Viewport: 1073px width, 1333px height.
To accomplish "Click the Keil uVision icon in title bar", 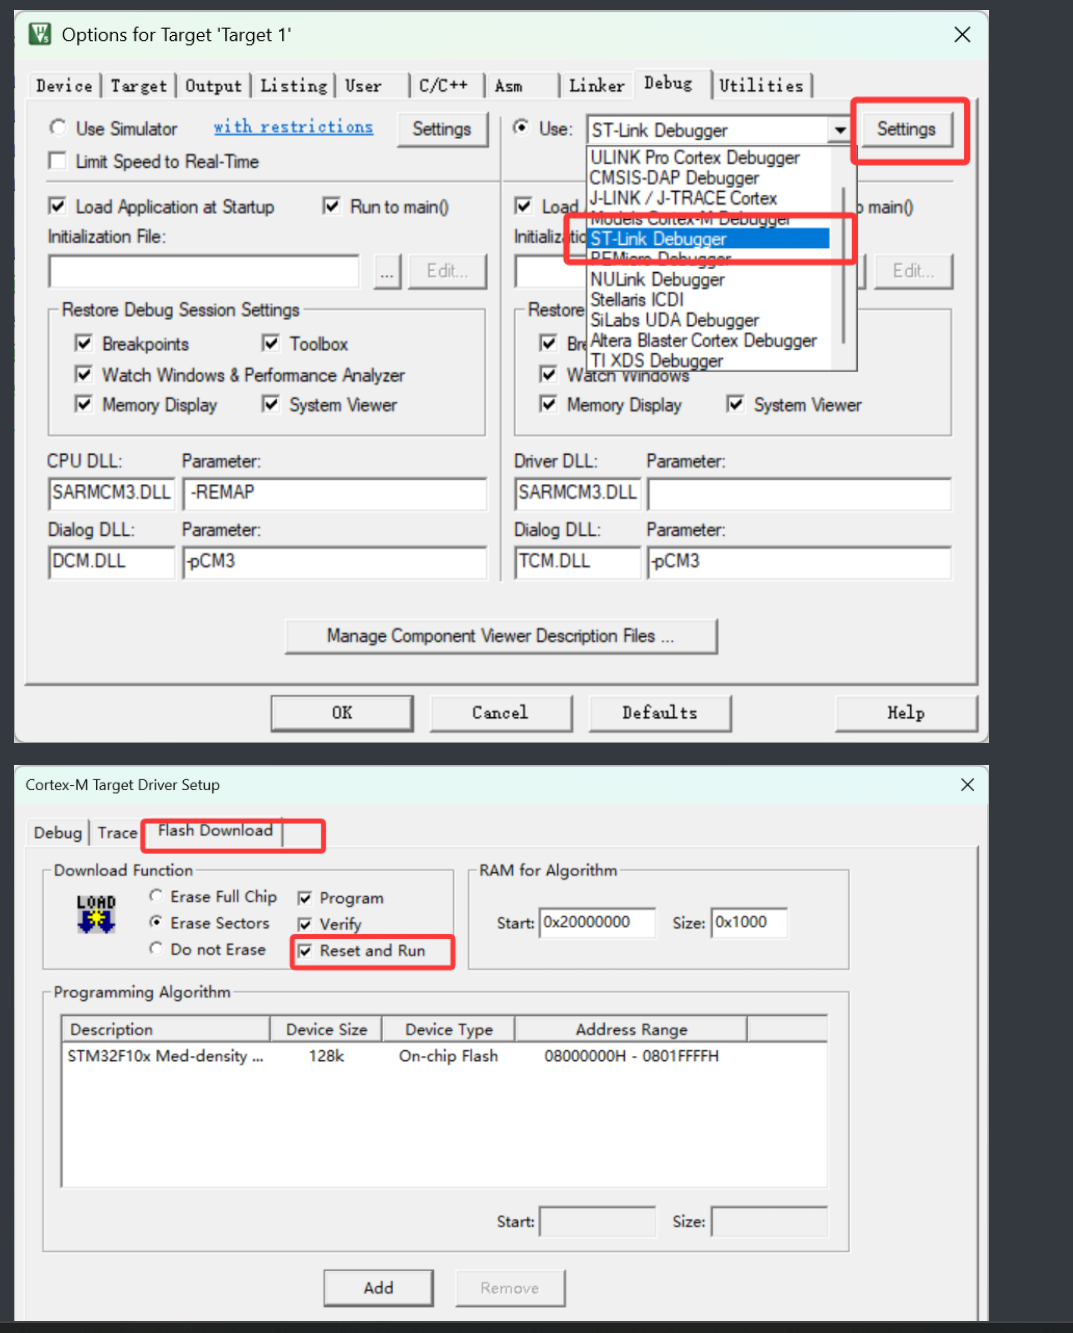I will (40, 35).
